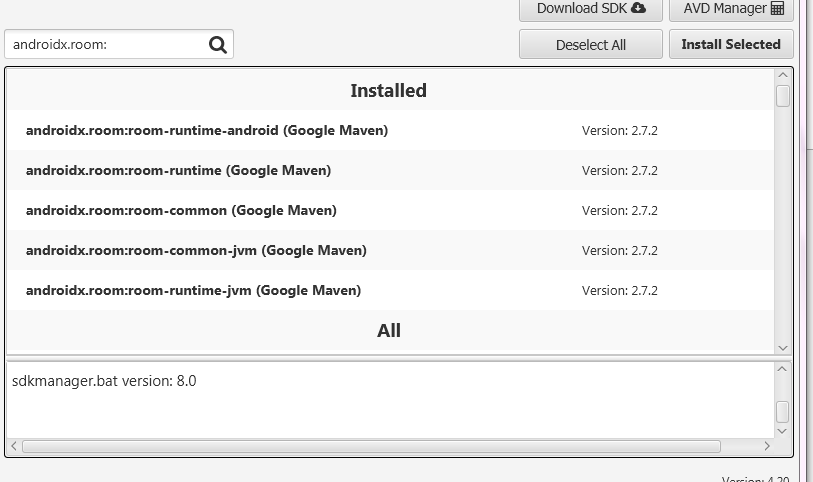This screenshot has height=482, width=813.
Task: Select androidx.room:room-common-jvm package row
Action: (x=390, y=250)
